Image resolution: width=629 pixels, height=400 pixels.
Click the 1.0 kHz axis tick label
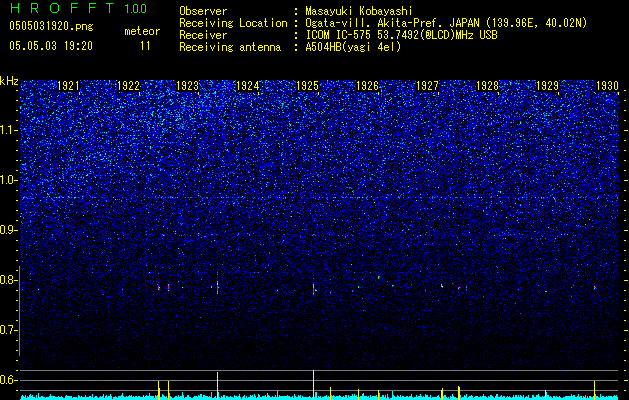[8, 180]
